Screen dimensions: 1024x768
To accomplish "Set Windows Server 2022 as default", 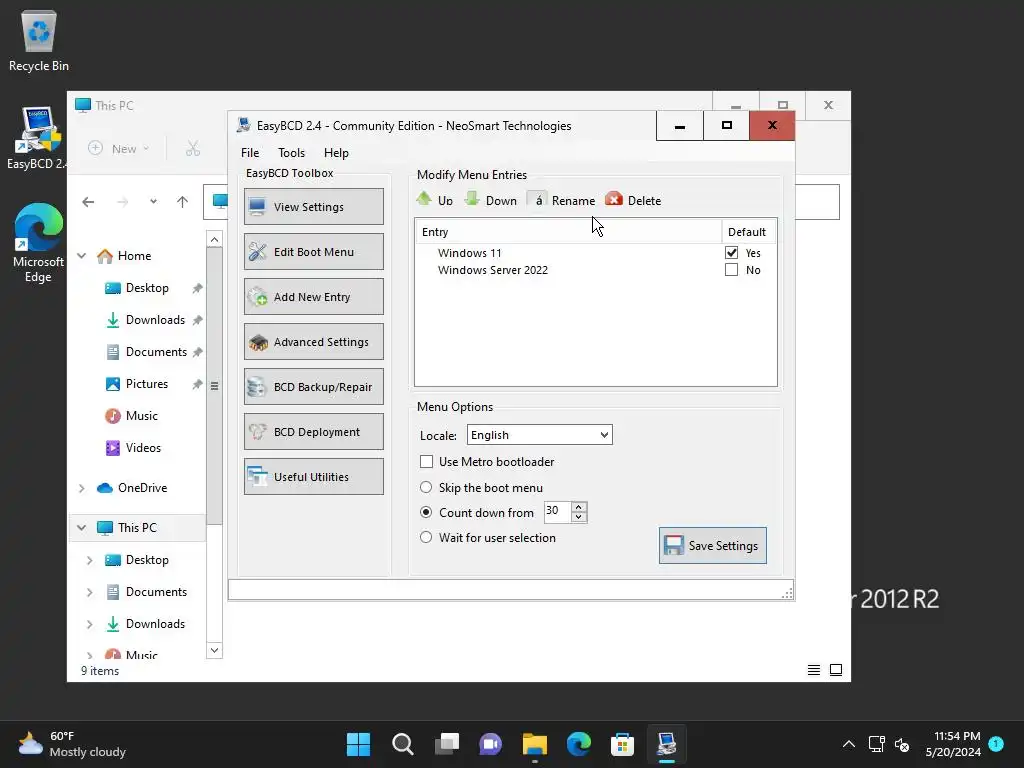I will pyautogui.click(x=731, y=270).
